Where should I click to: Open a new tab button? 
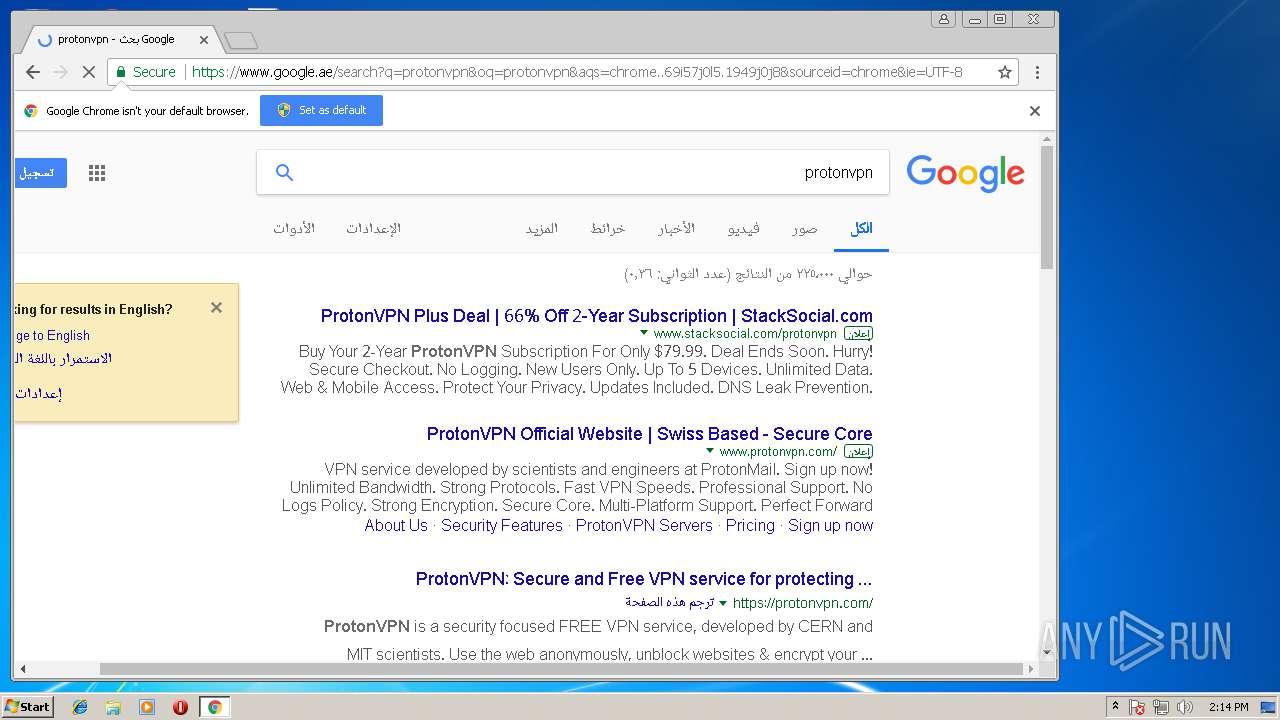241,41
